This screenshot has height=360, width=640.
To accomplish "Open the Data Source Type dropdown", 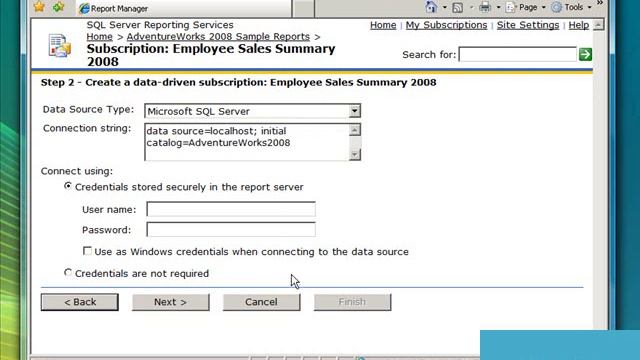I will click(x=252, y=111).
